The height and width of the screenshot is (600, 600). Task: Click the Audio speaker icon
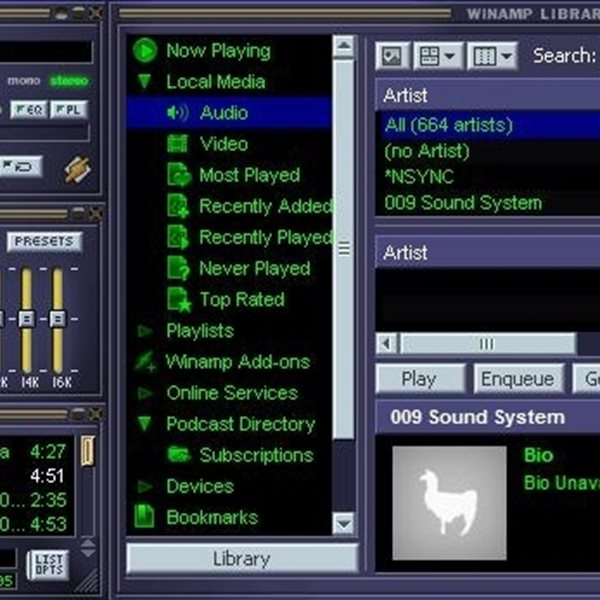pos(178,113)
